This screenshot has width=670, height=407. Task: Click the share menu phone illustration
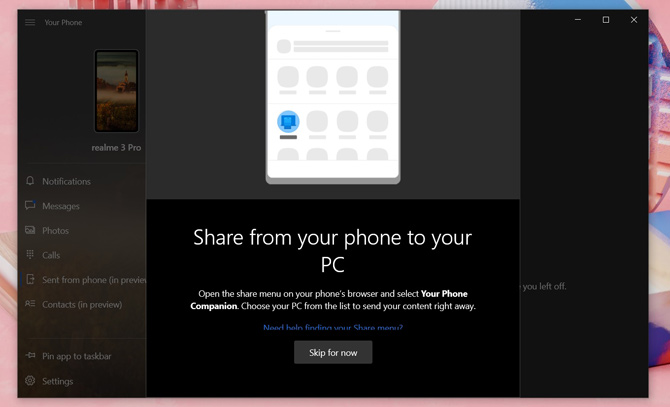[x=333, y=97]
